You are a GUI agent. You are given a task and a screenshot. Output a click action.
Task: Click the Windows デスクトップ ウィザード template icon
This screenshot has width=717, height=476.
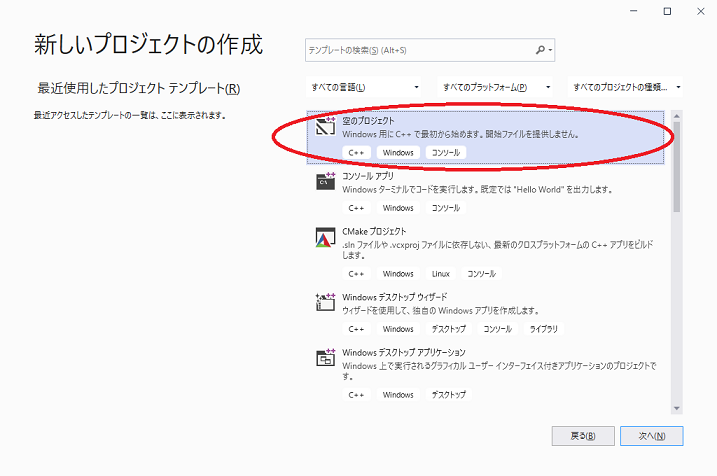325,302
